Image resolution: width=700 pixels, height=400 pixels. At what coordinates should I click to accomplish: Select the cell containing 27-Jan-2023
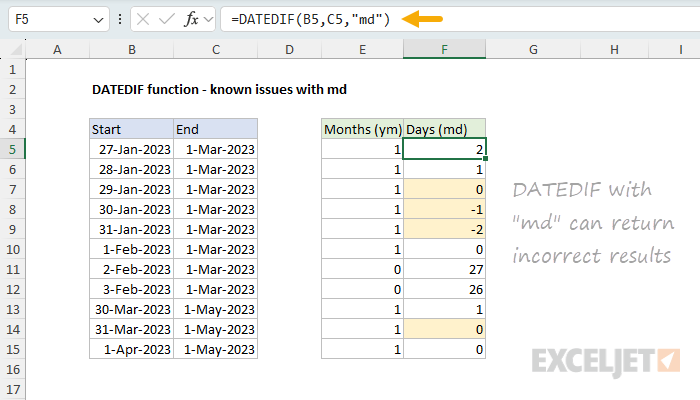131,149
